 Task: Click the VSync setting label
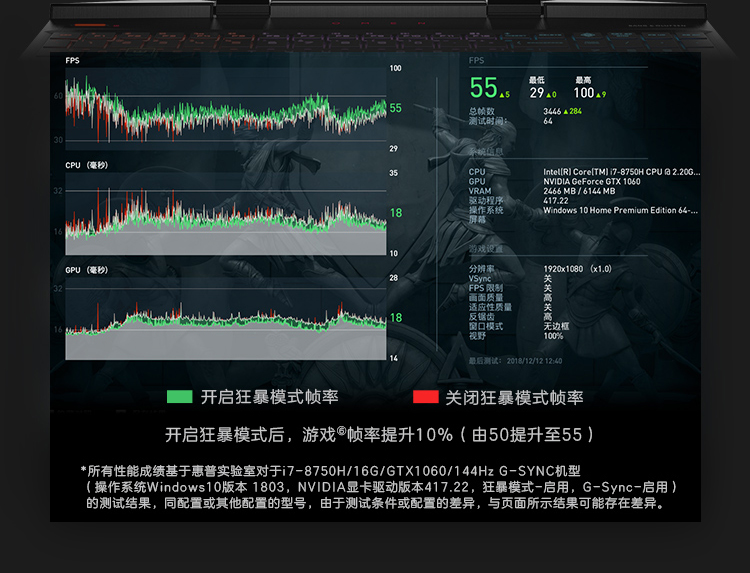(480, 278)
